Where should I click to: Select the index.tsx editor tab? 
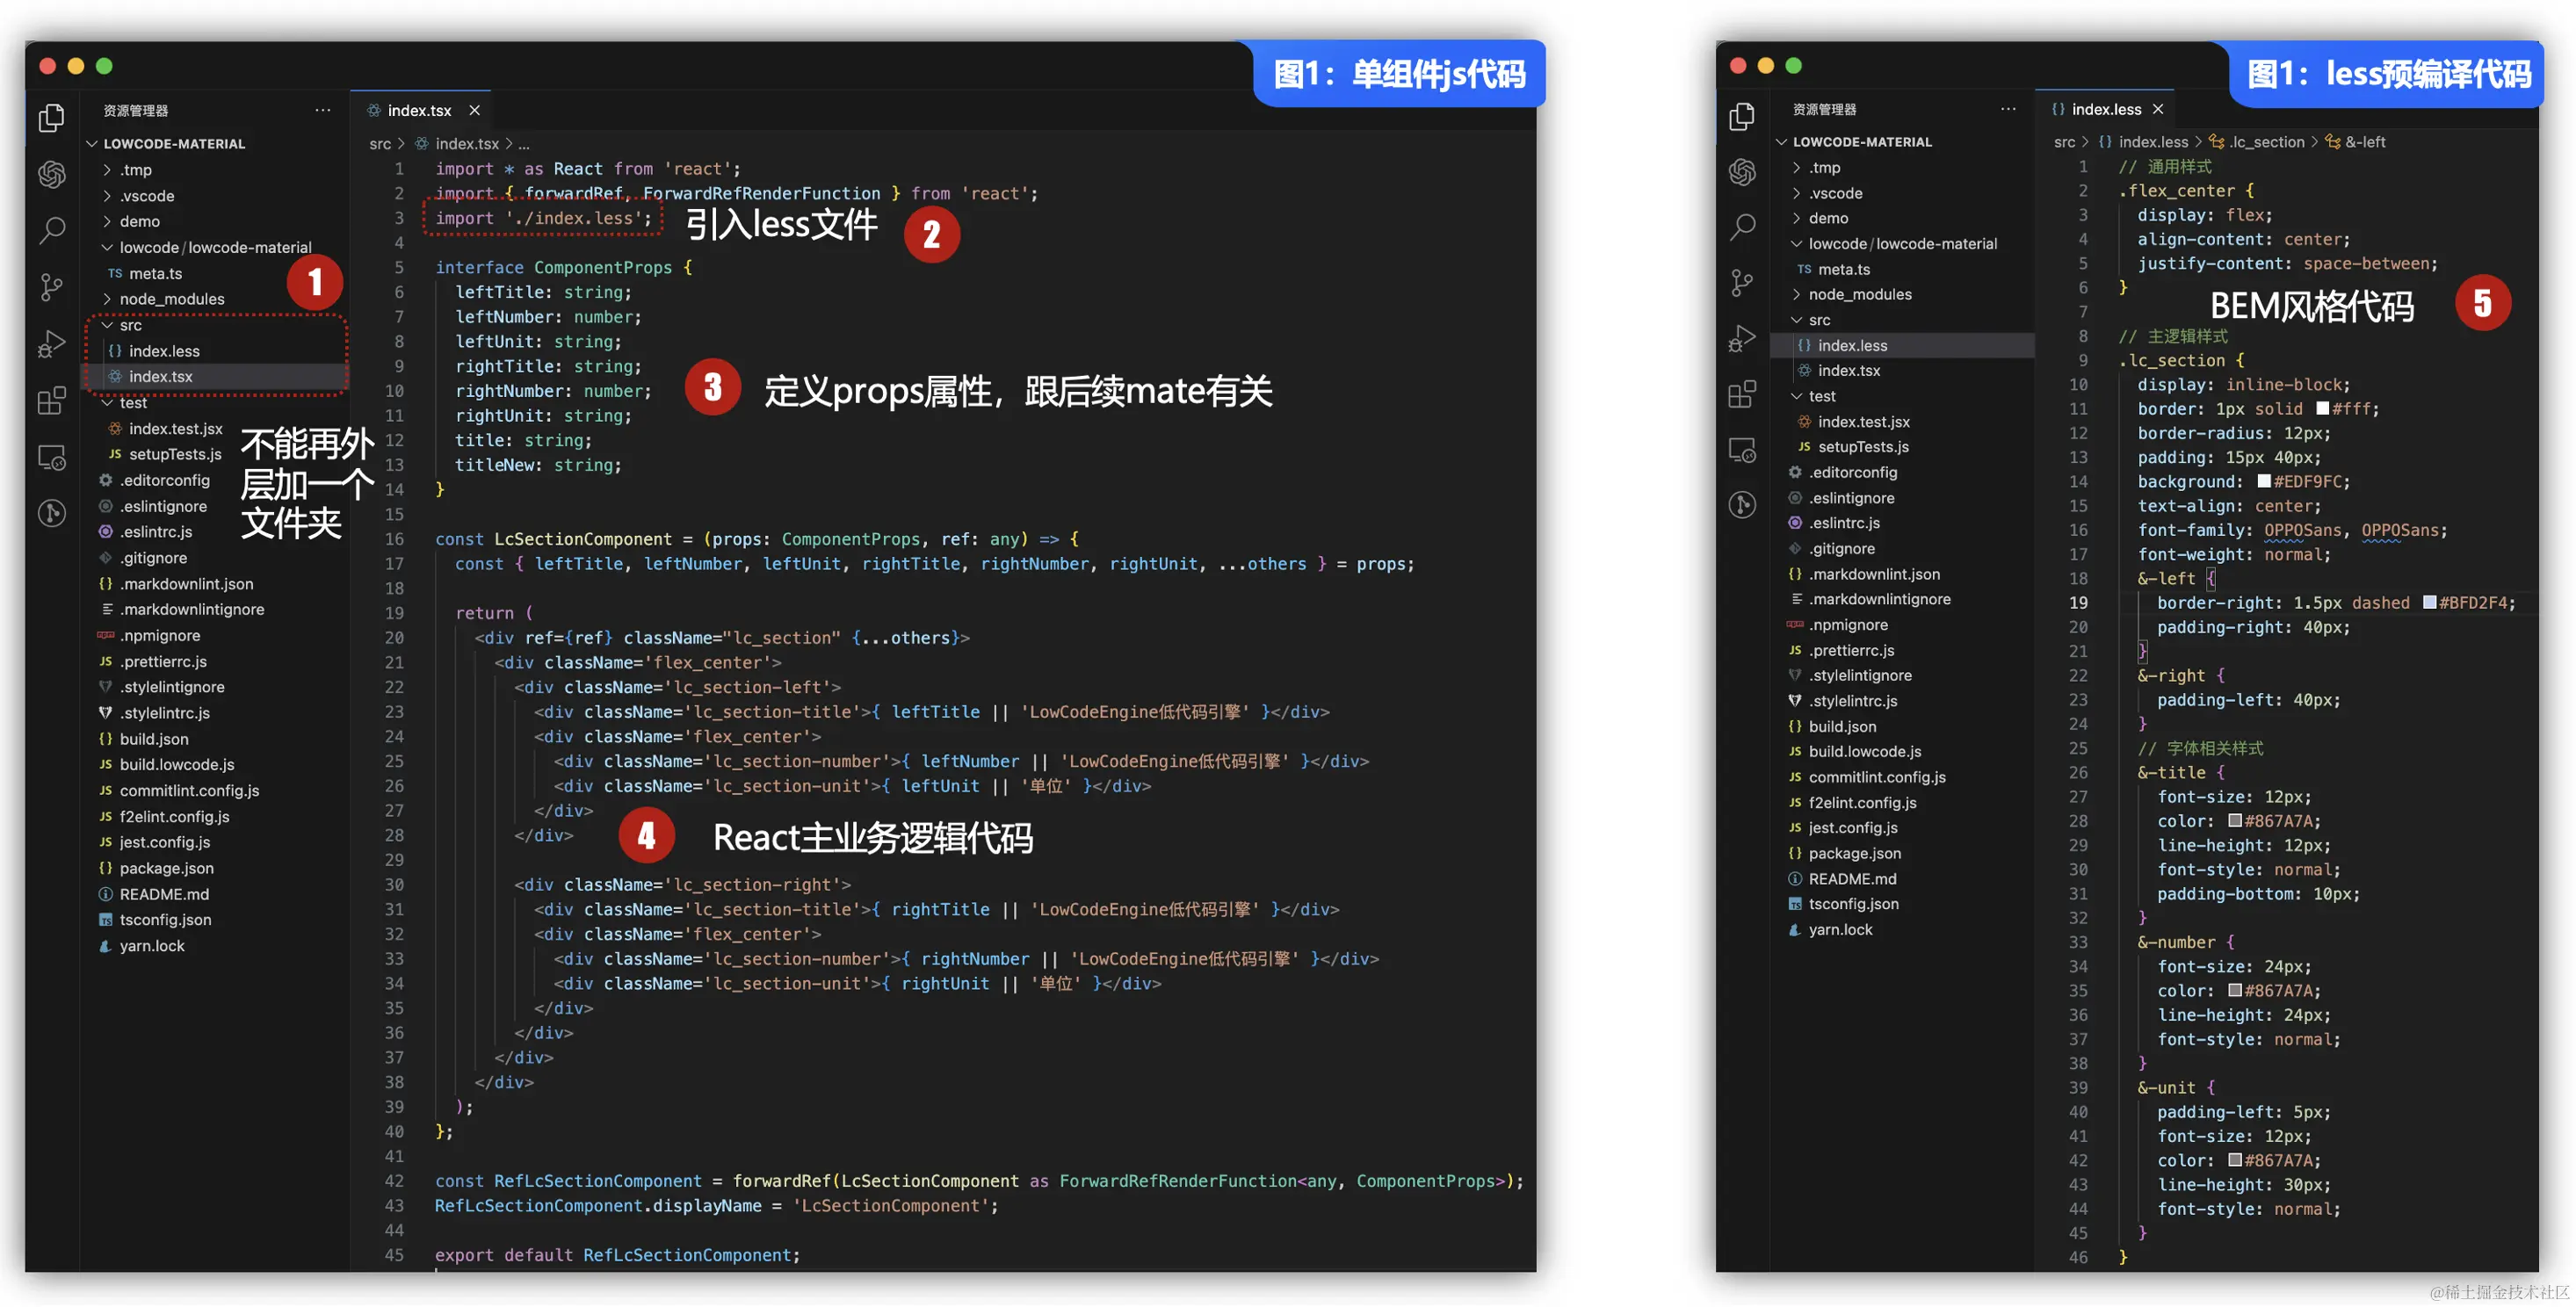418,110
